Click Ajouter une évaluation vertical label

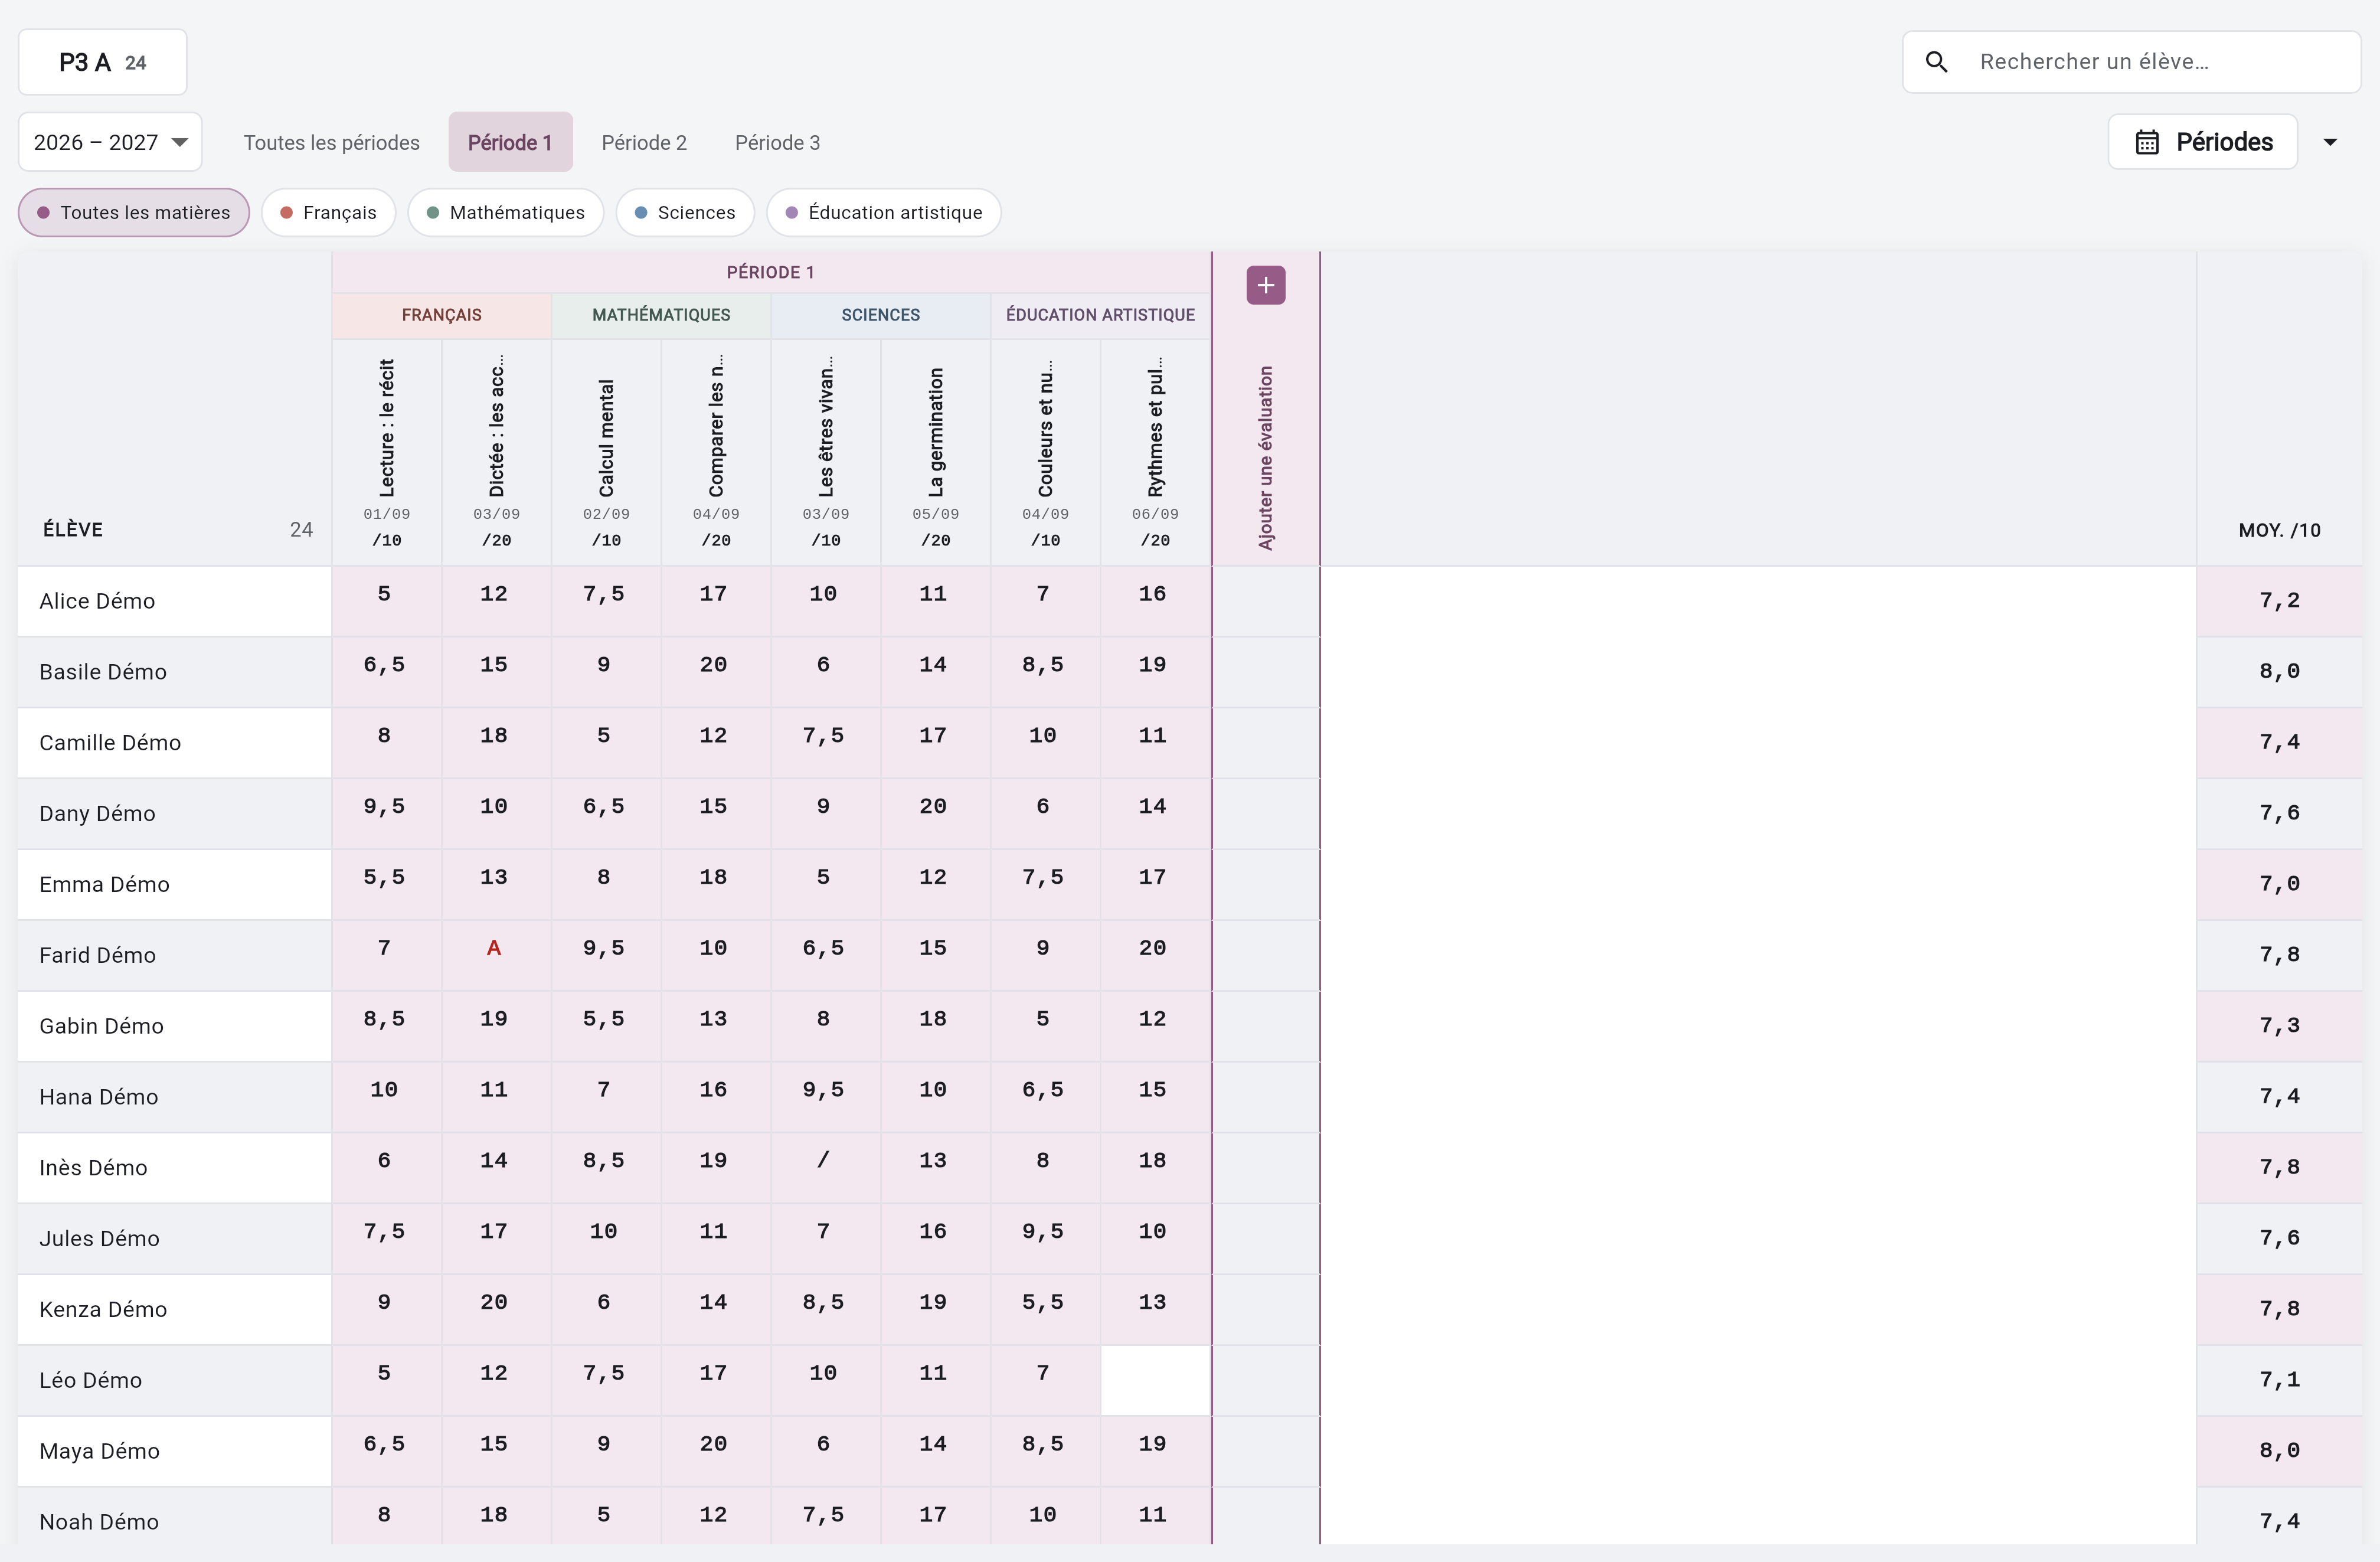1265,457
